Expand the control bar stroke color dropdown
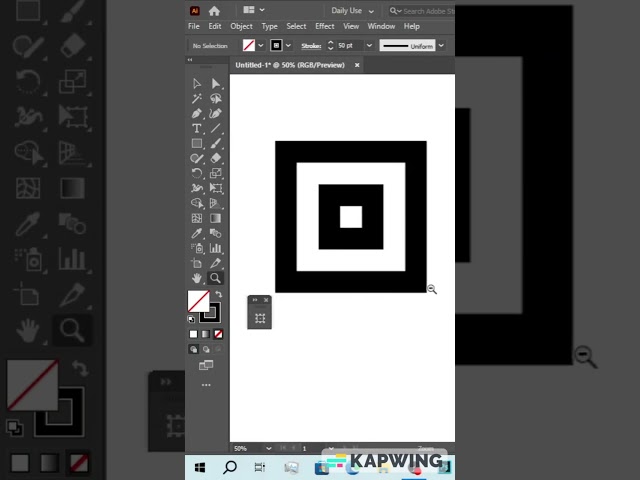The image size is (640, 480). 288,45
